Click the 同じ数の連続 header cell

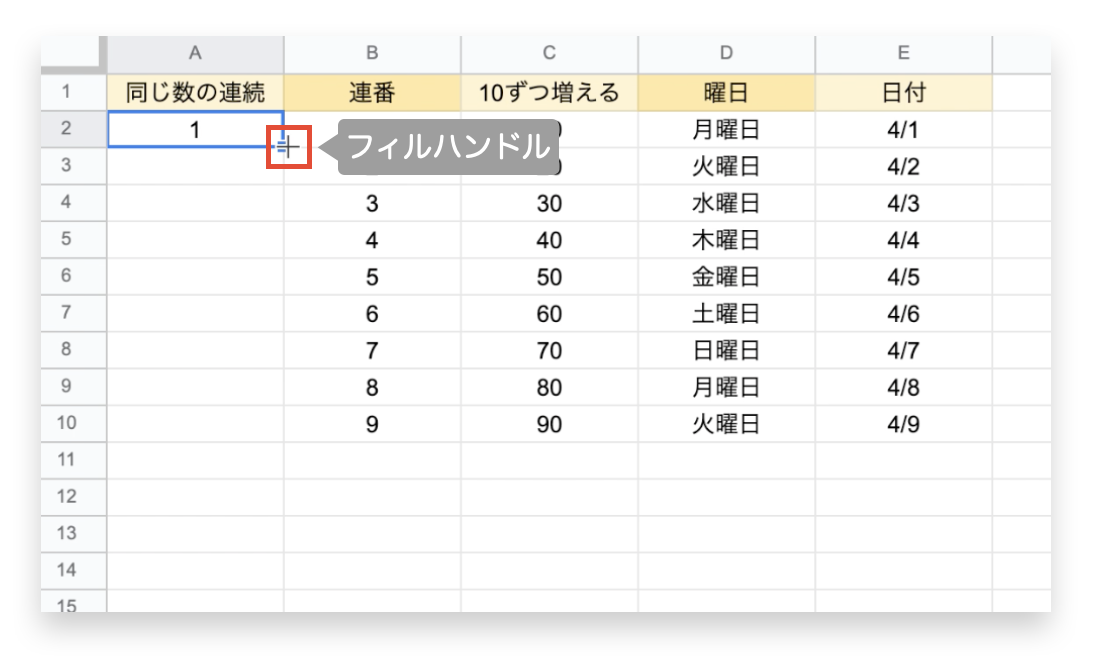coord(195,92)
